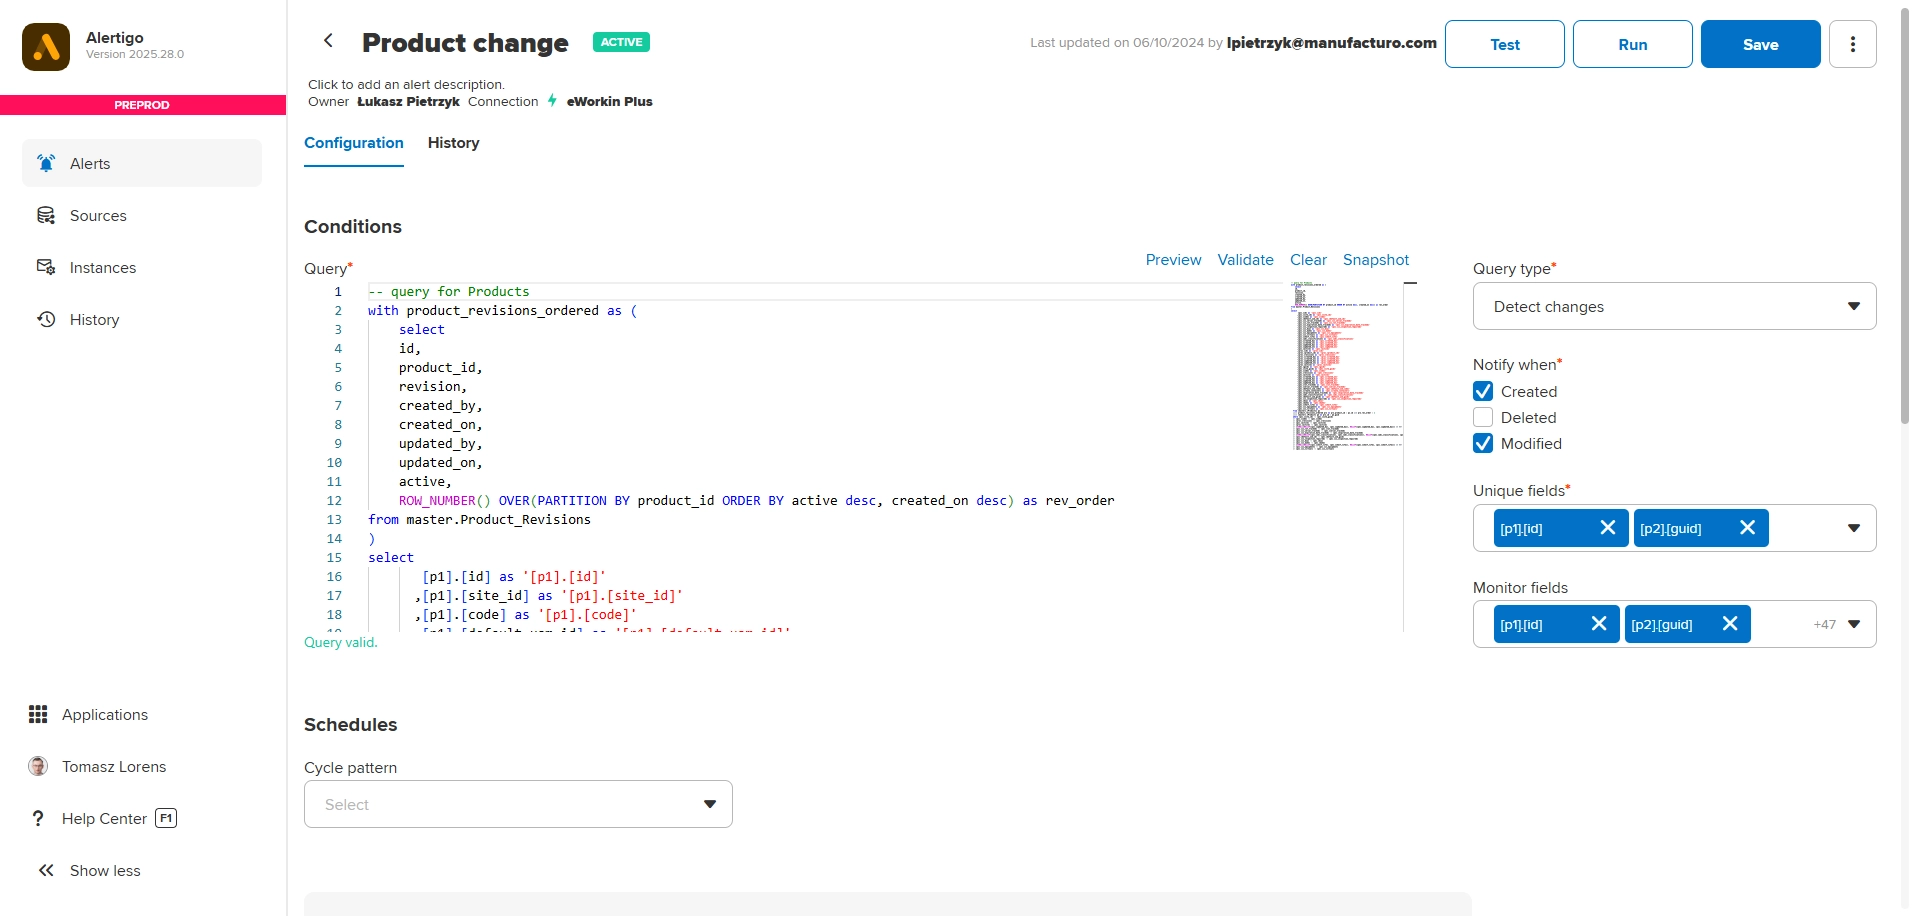Switch to the History tab
Screen dimensions: 1915x916
453,143
